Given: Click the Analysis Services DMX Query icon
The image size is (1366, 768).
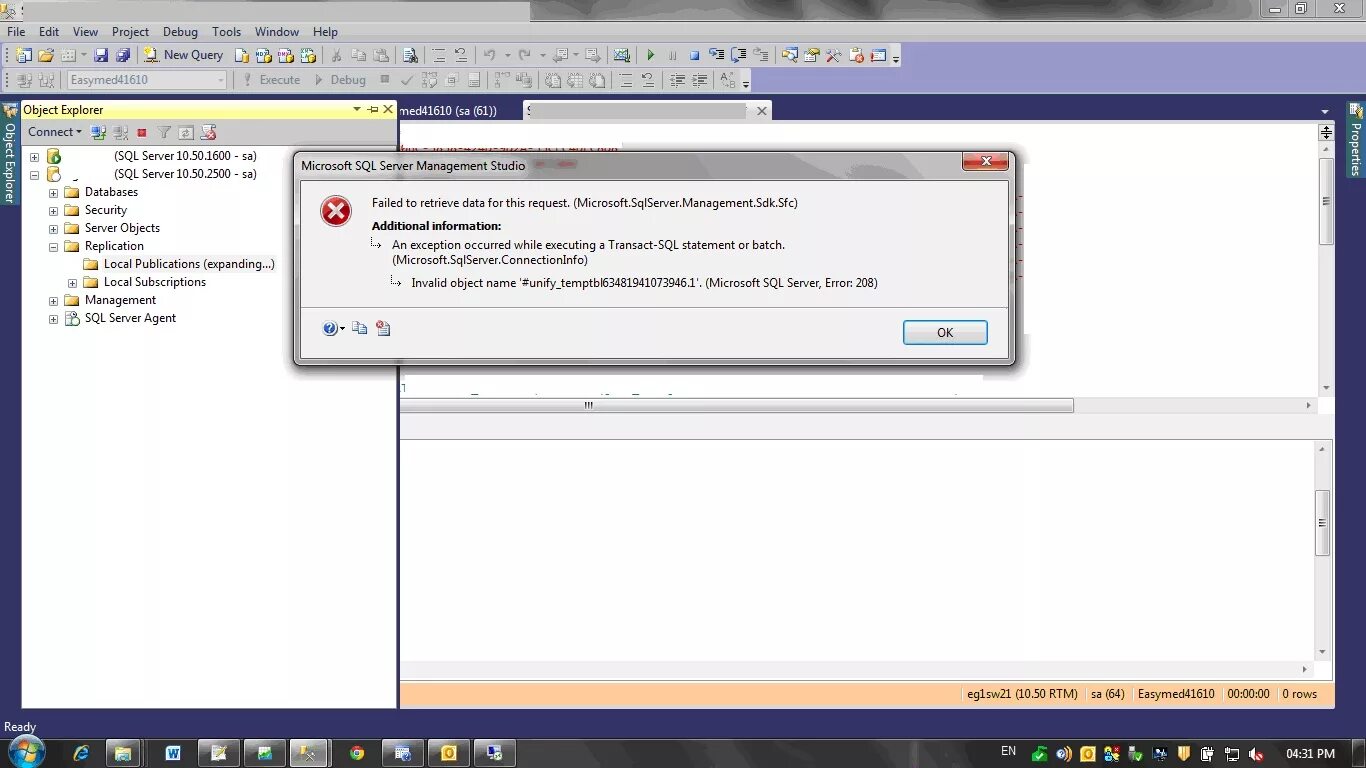Looking at the screenshot, I should pos(286,55).
